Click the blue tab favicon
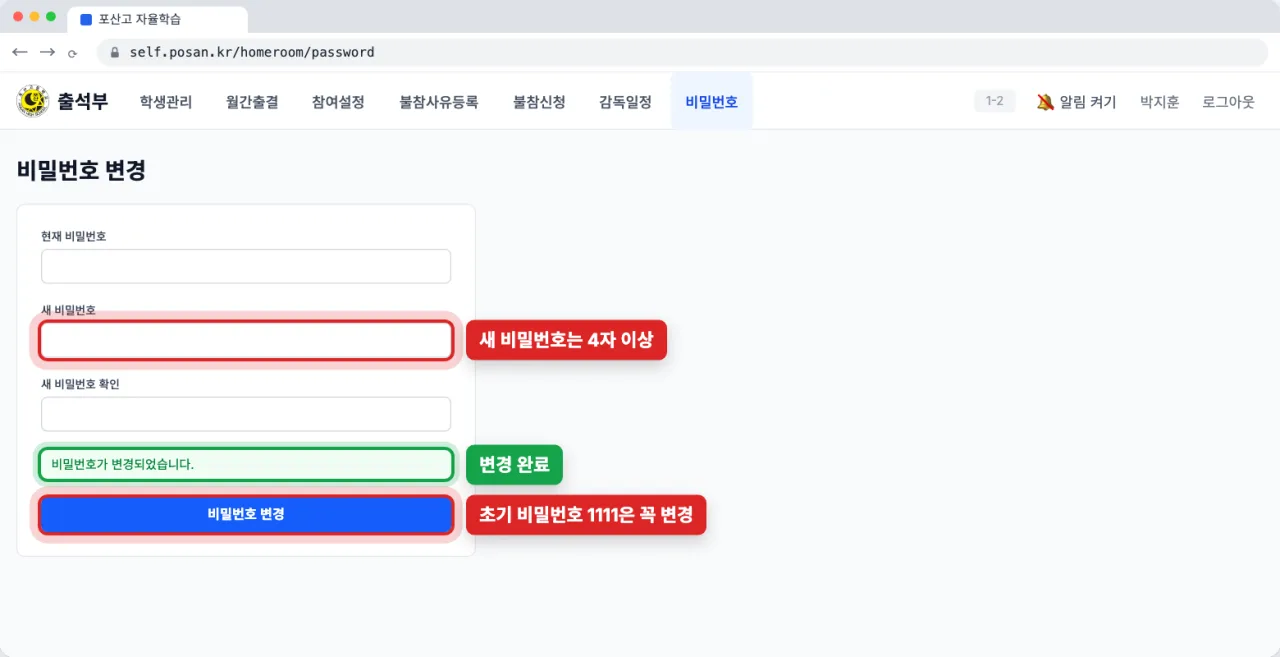Image resolution: width=1280 pixels, height=657 pixels. pos(86,19)
